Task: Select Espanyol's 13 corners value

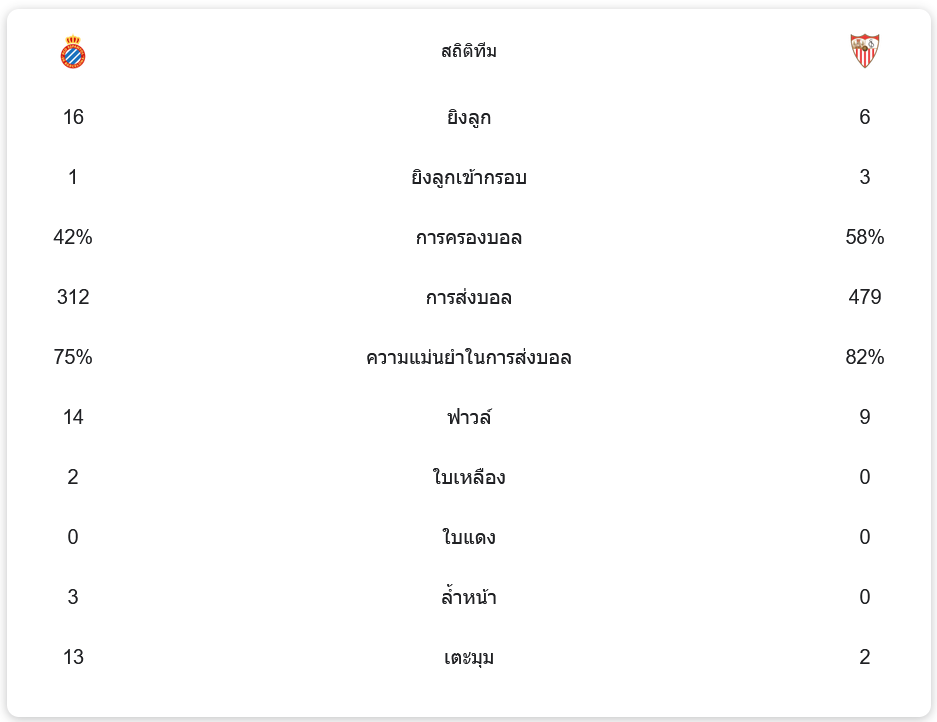Action: (73, 657)
